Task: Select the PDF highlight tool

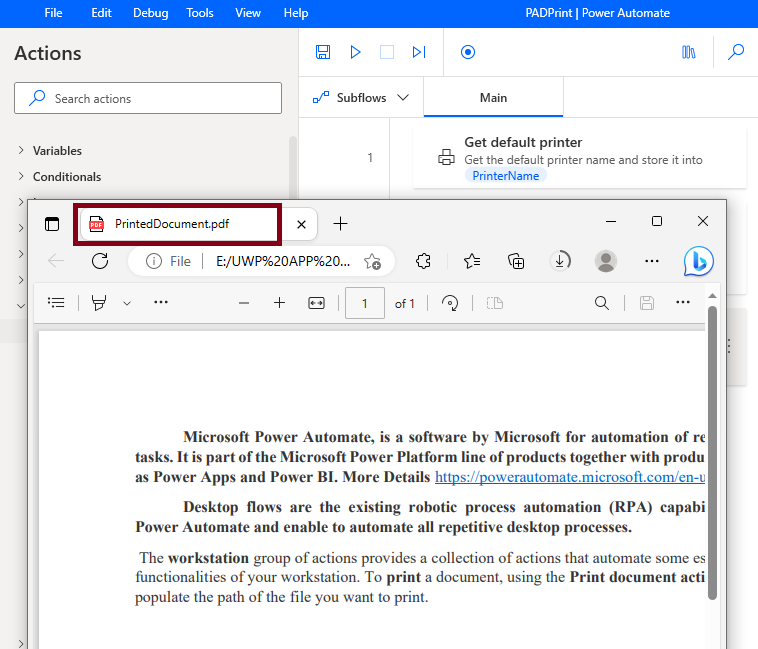Action: 99,303
